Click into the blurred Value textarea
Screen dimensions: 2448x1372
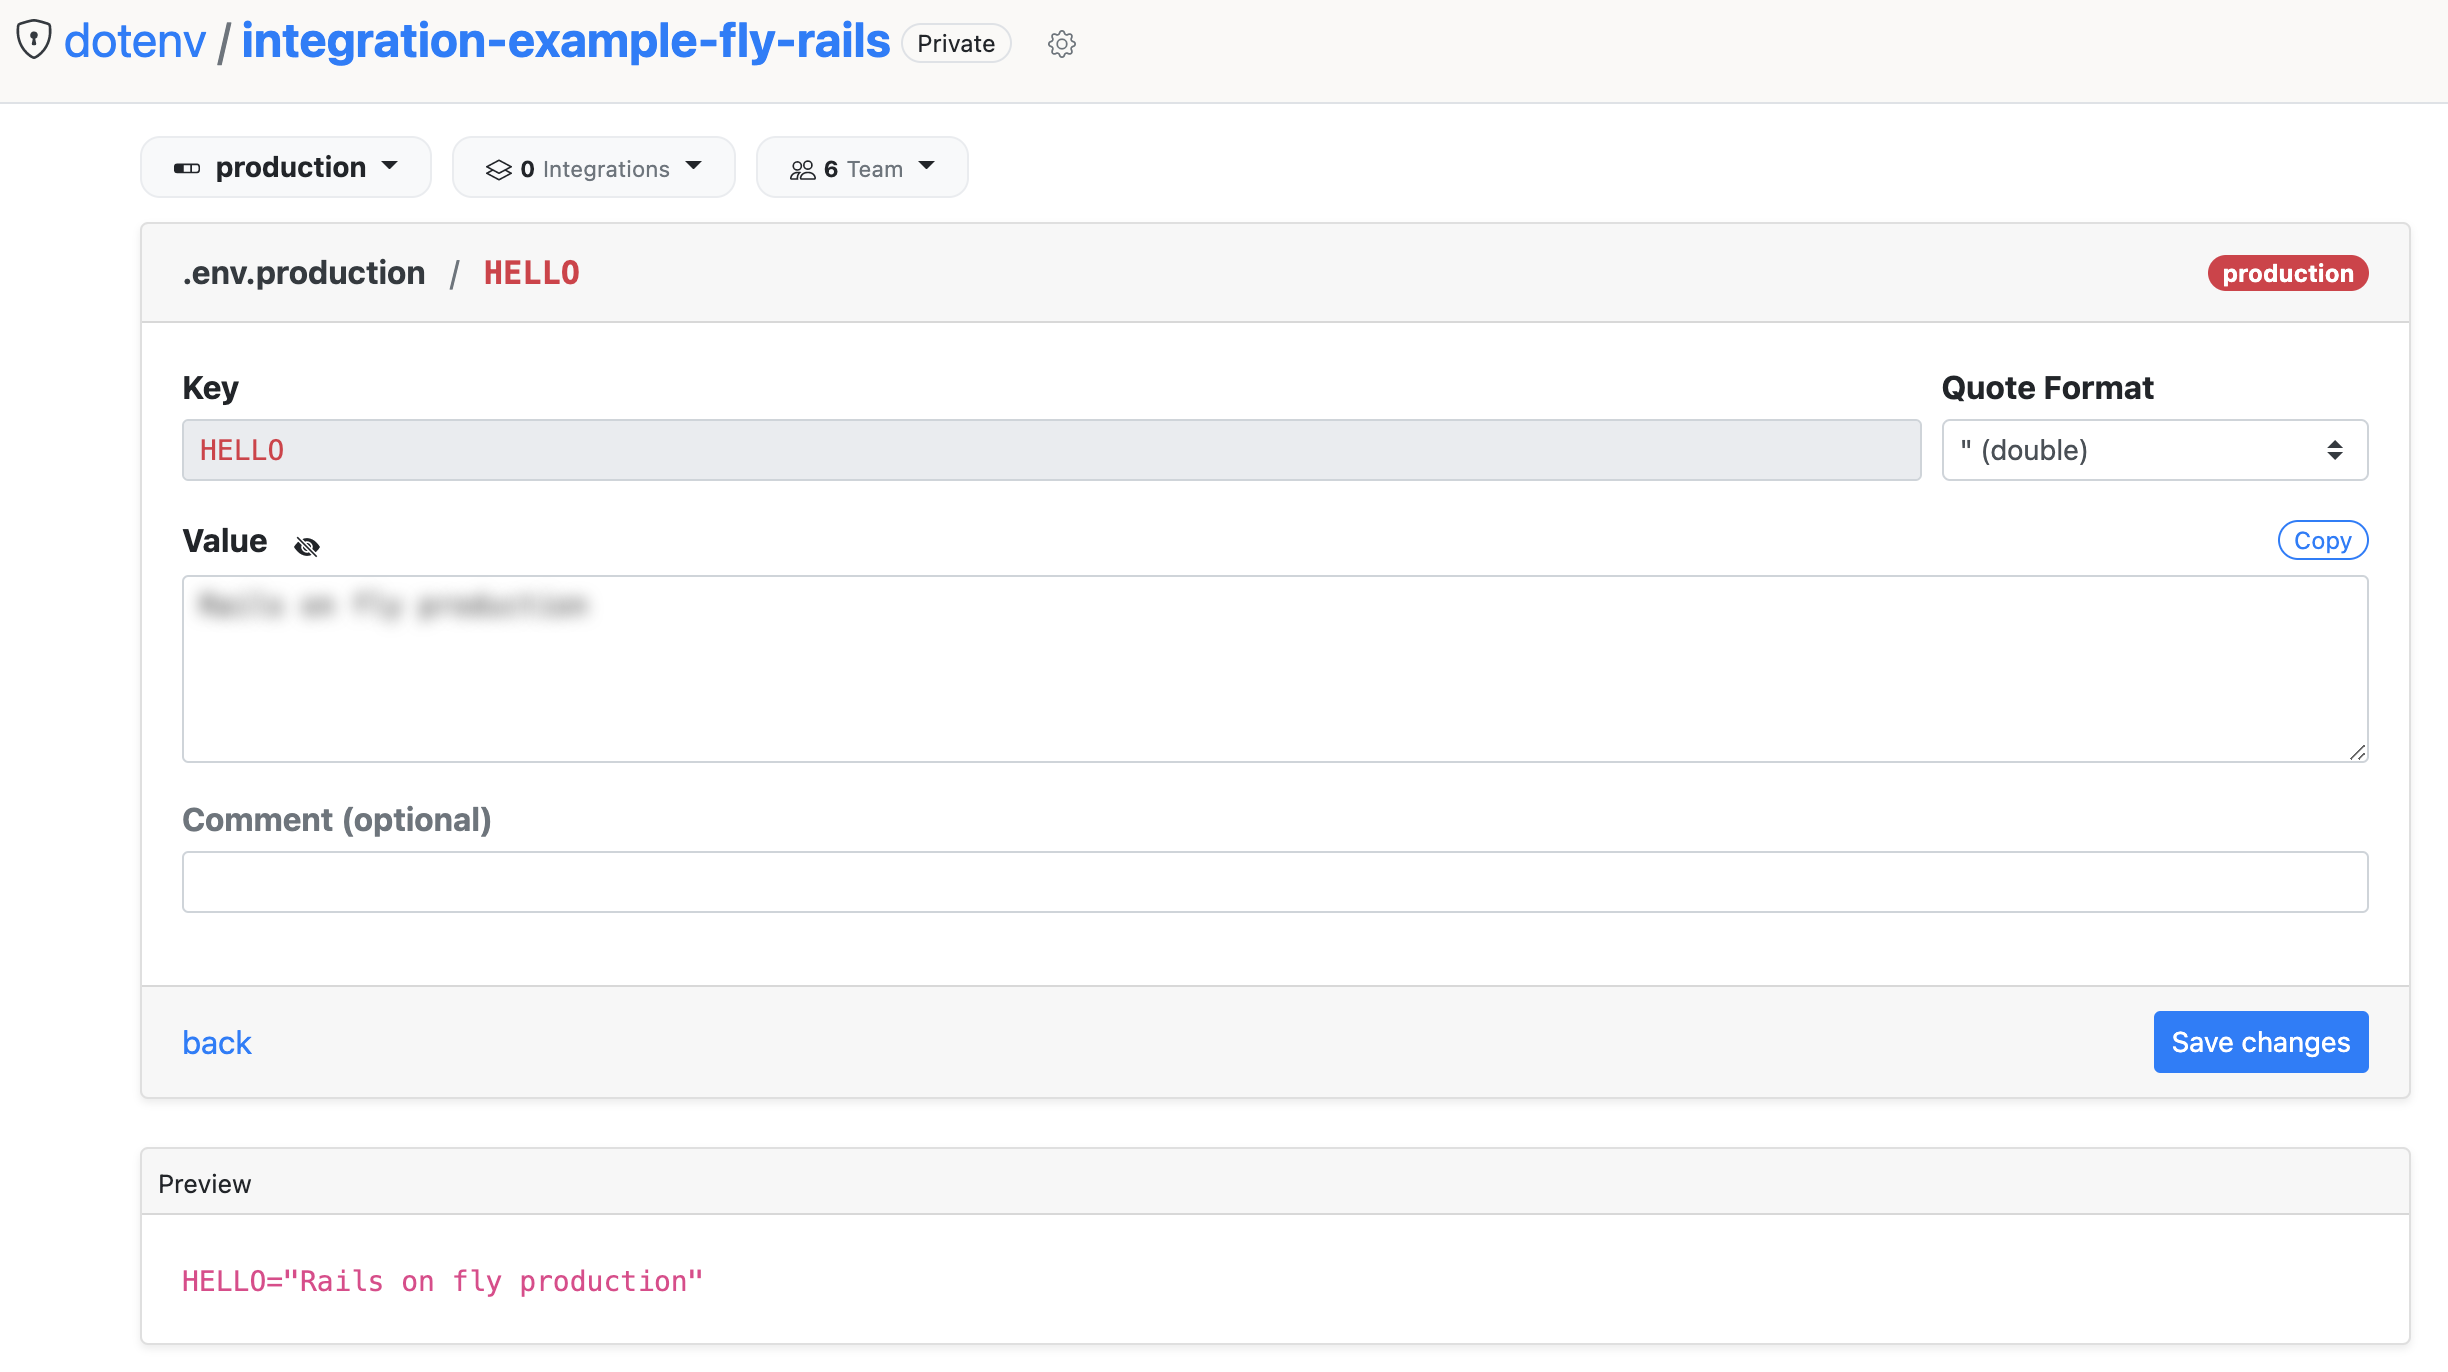pyautogui.click(x=1275, y=668)
